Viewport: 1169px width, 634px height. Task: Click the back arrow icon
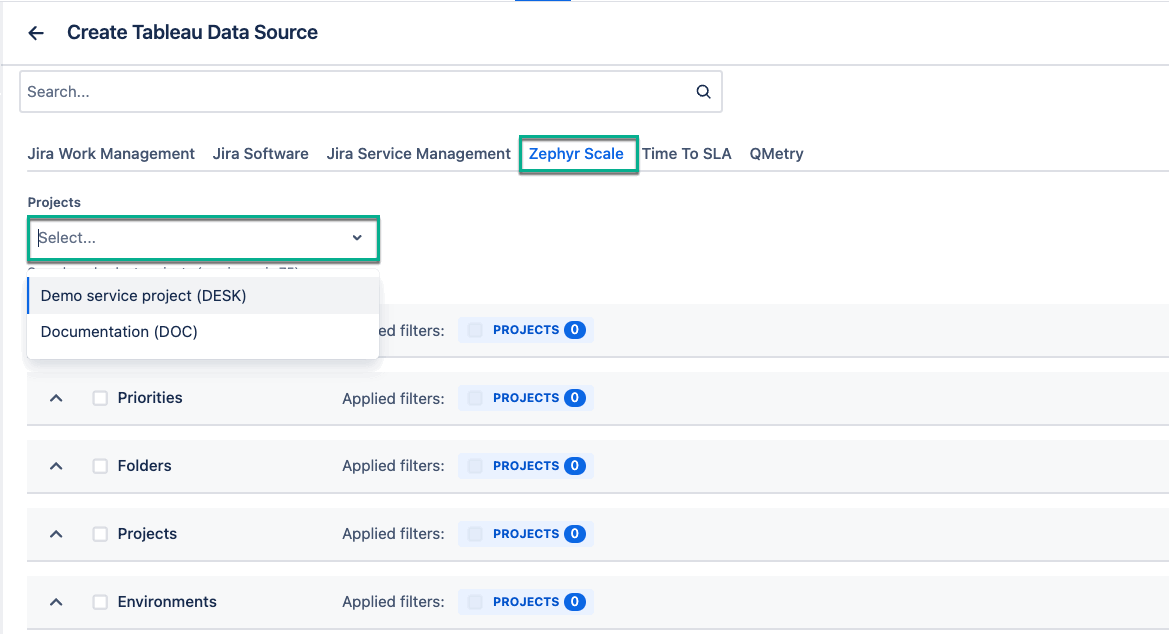[36, 33]
